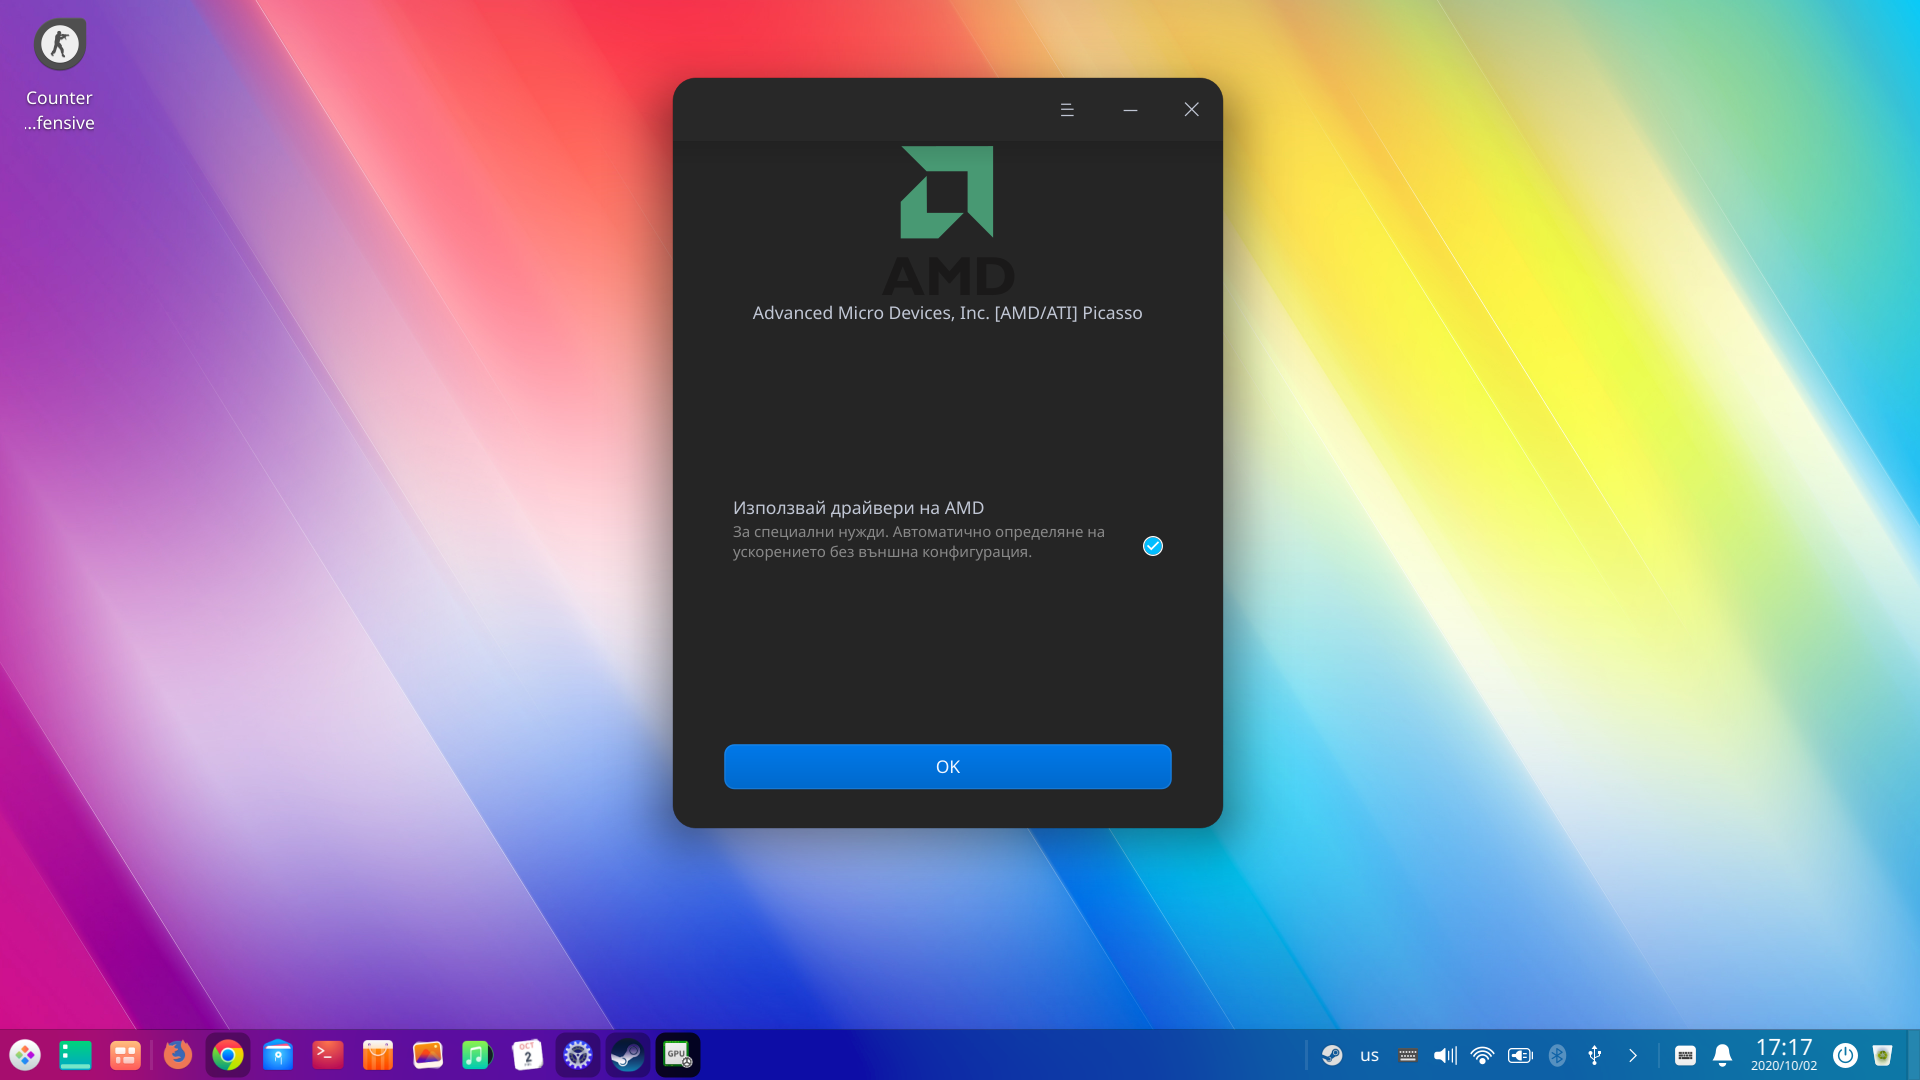Open the App Store bag icon

pos(378,1055)
